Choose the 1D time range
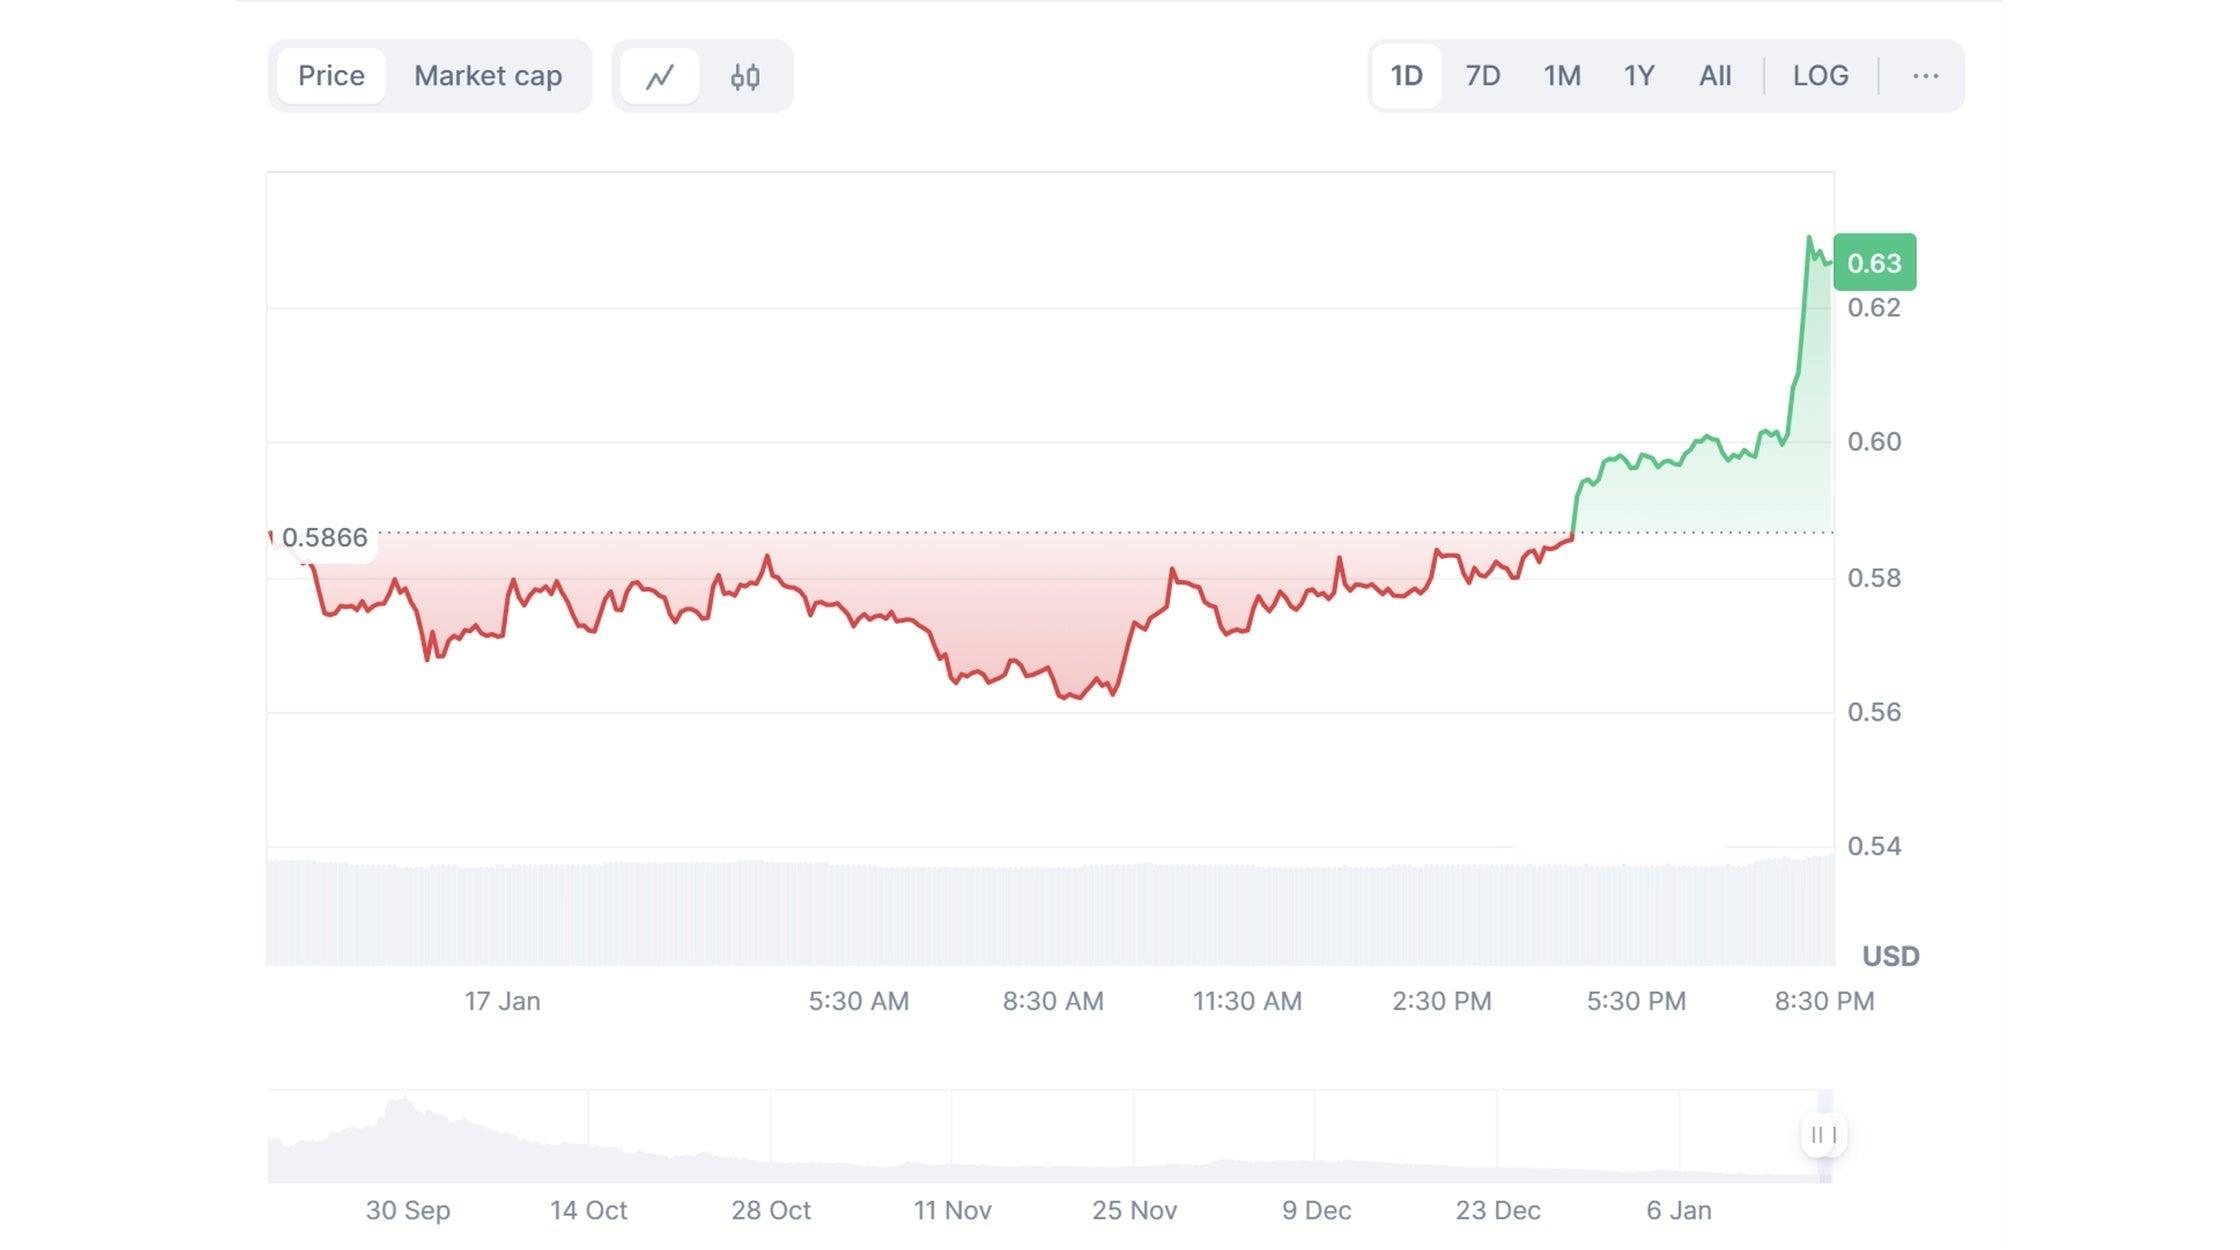The image size is (2240, 1250). pos(1406,76)
